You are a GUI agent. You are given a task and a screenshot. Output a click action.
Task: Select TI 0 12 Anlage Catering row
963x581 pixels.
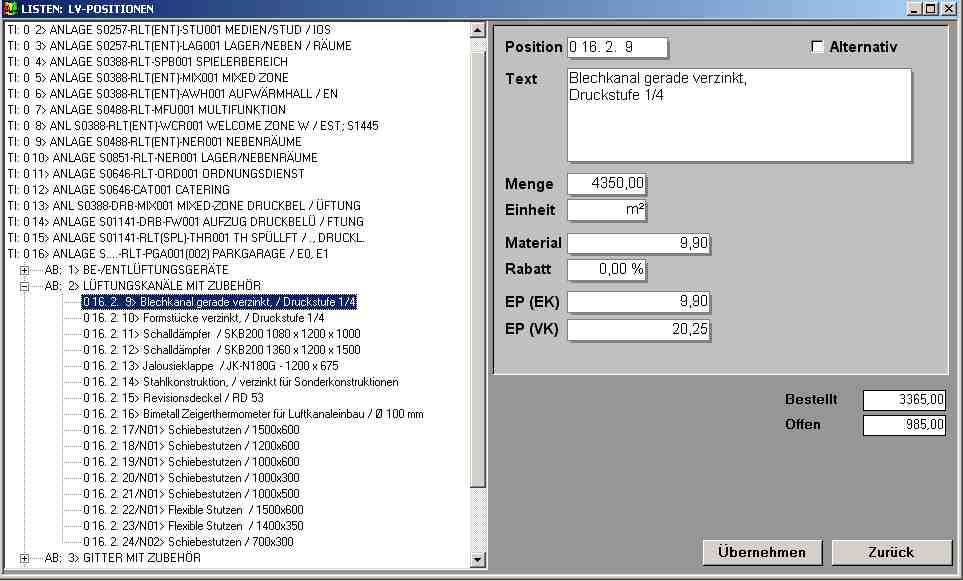tap(118, 190)
